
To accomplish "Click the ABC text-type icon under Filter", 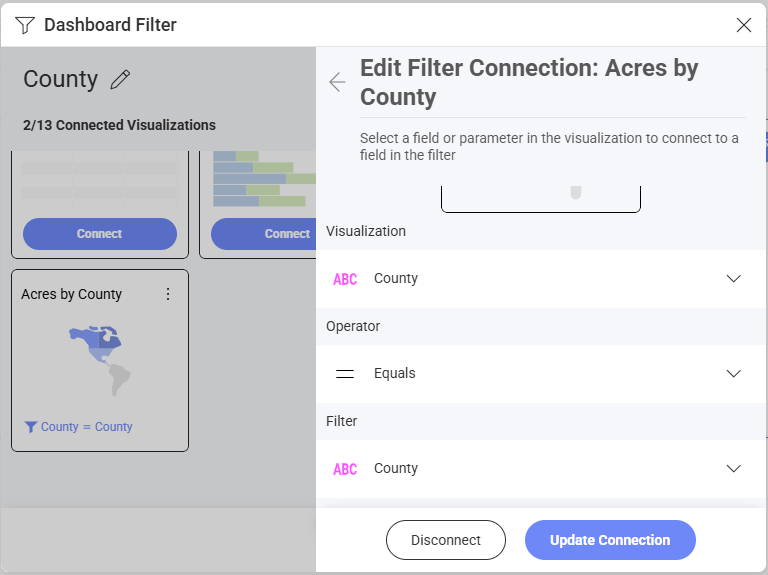I will 345,469.
